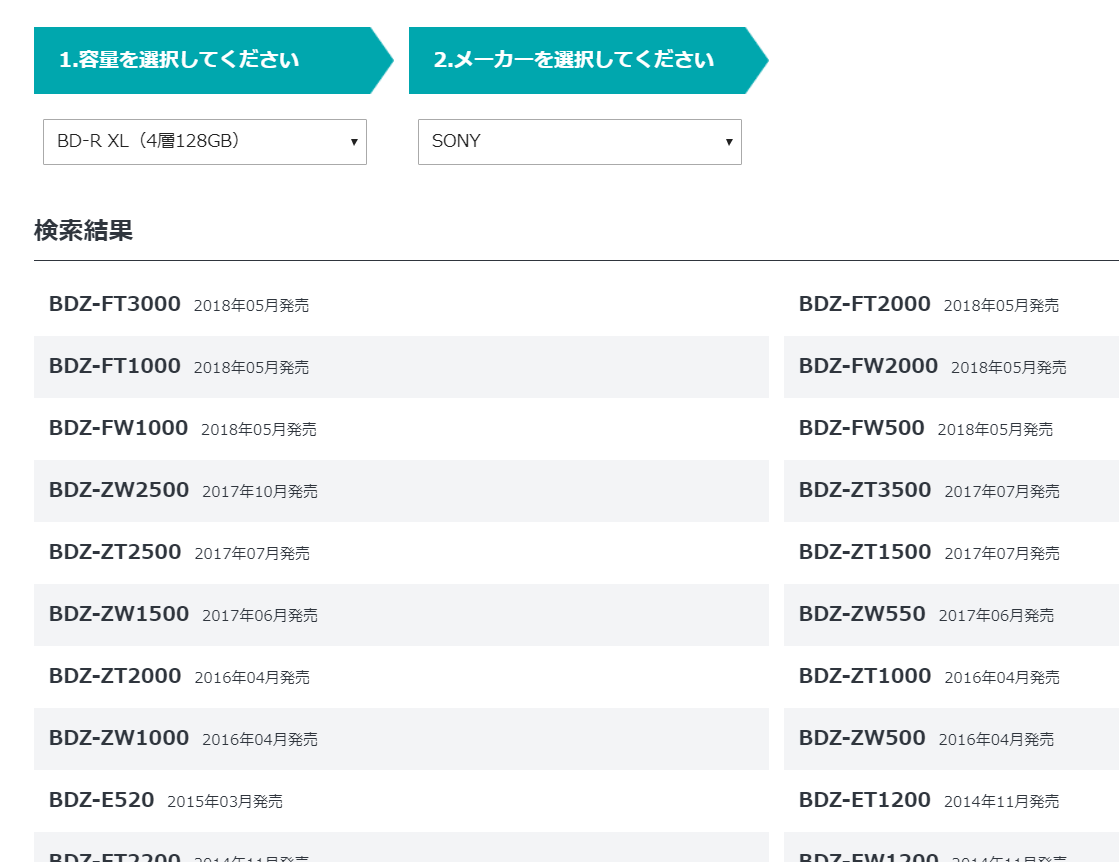1119x862 pixels.
Task: Click step banner '1.容量を選択してください'
Action: (213, 61)
